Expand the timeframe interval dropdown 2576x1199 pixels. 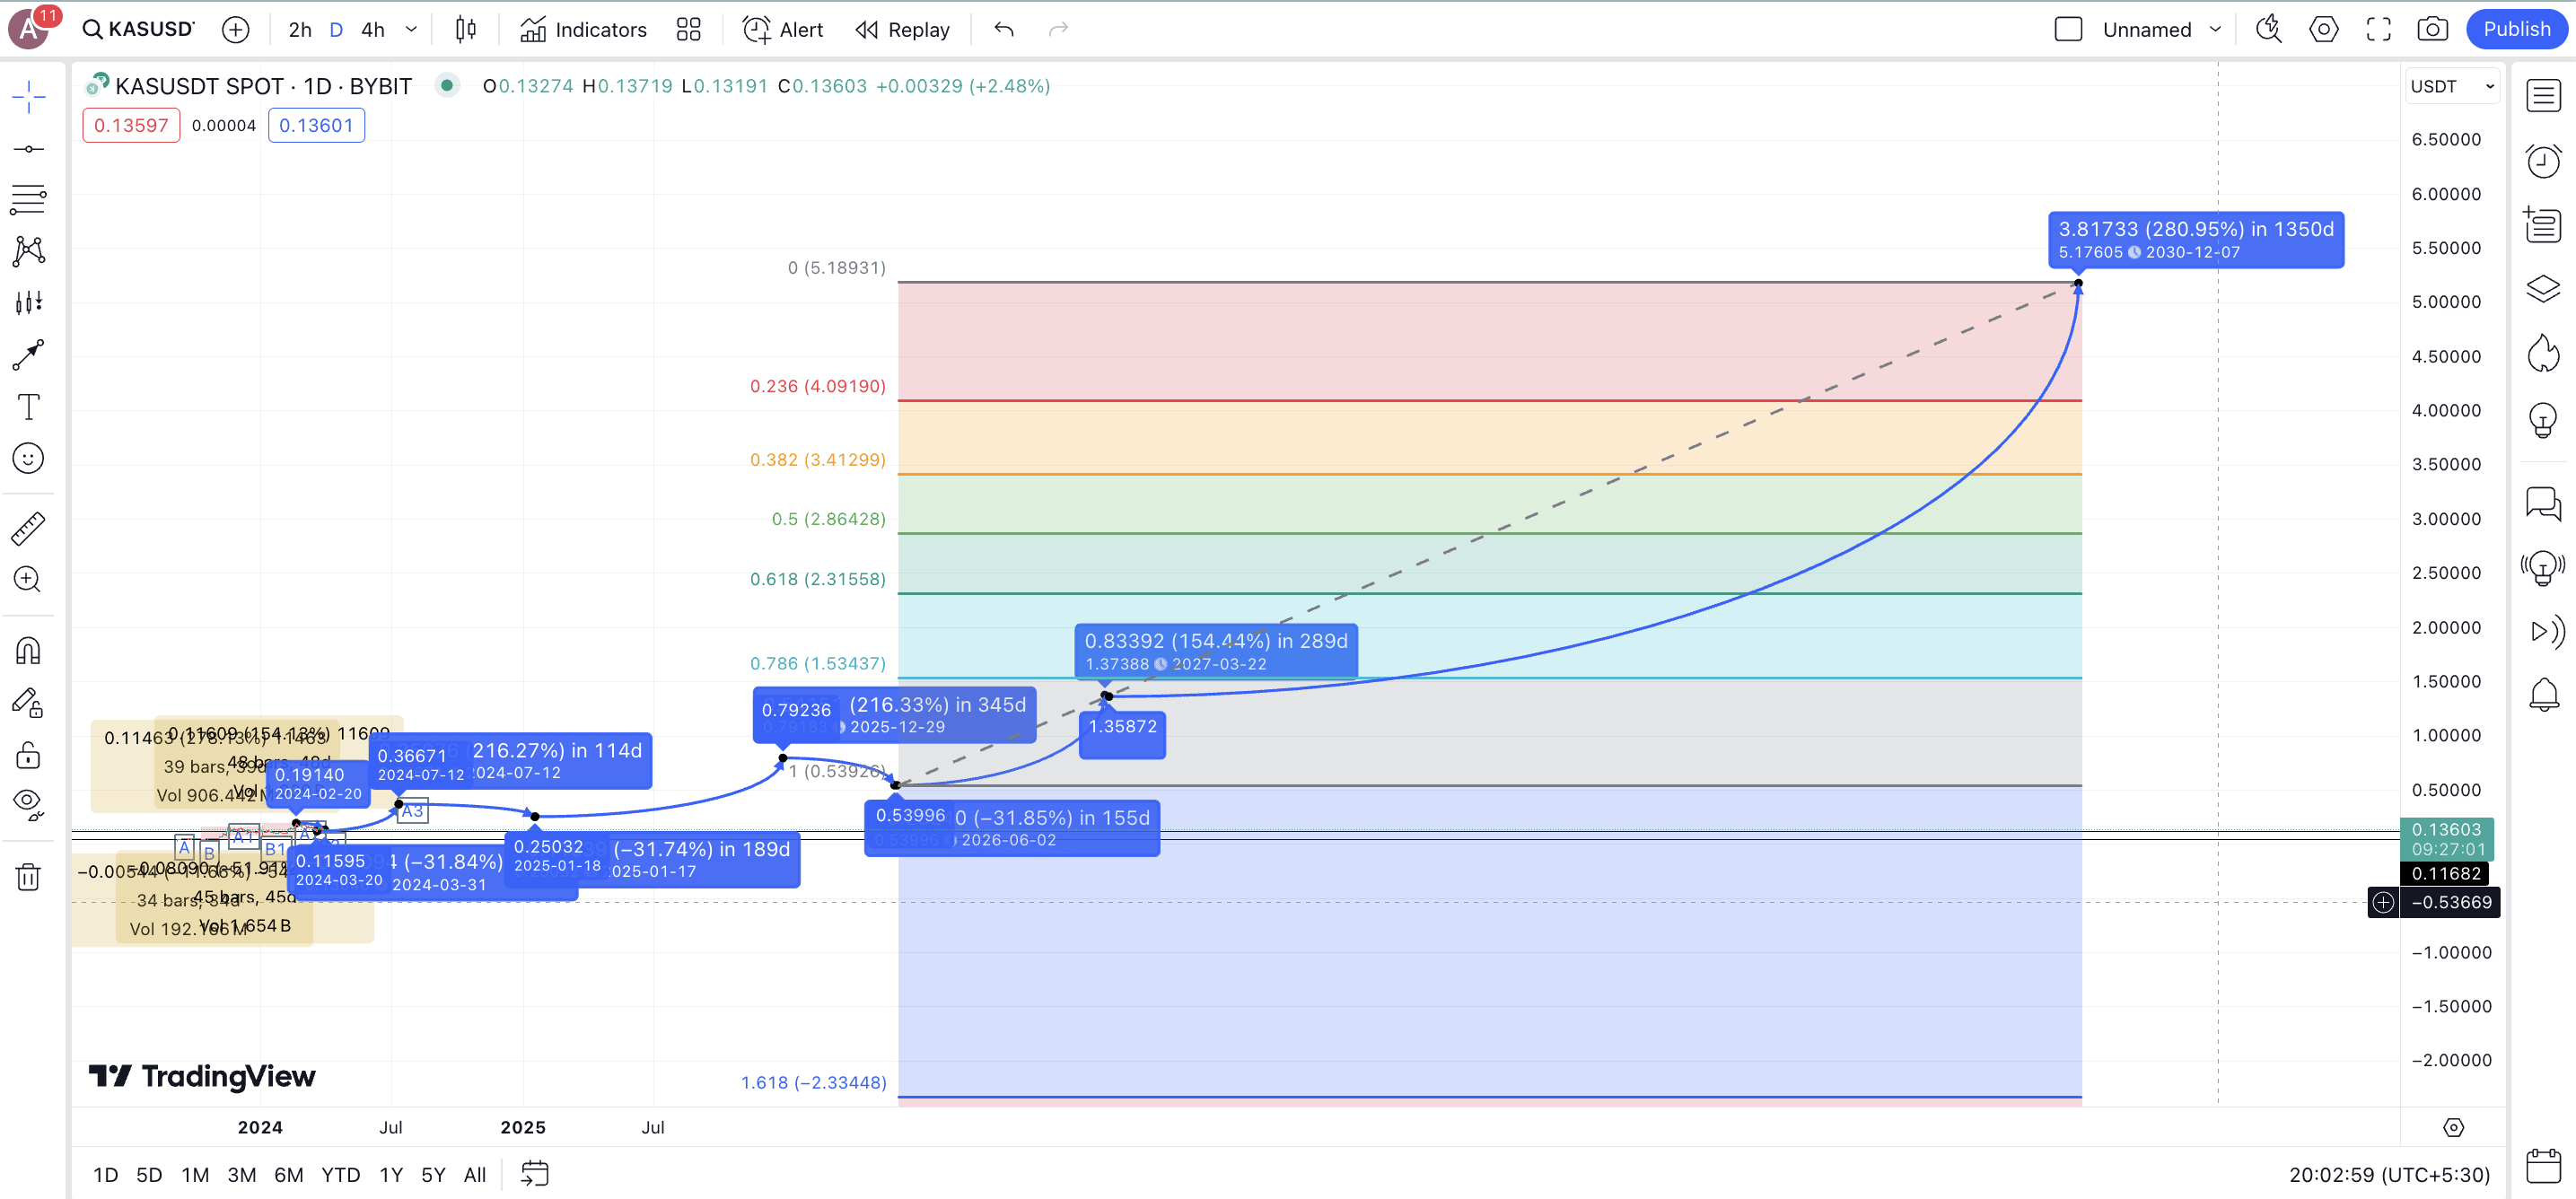click(411, 29)
